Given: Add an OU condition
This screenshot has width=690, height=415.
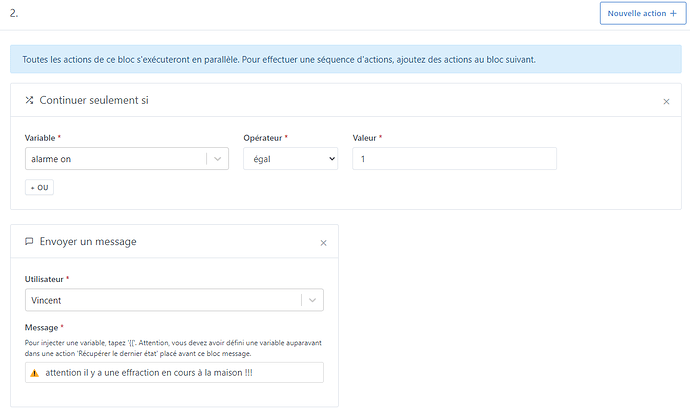Looking at the screenshot, I should click(40, 187).
